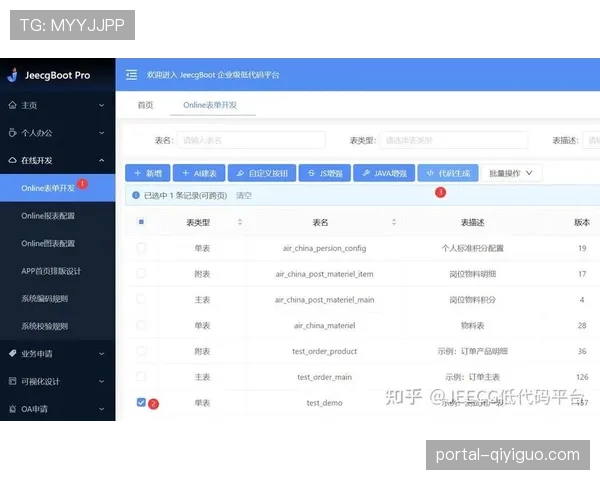600x480 pixels.
Task: Click the 自定义按钮 button
Action: [262, 173]
